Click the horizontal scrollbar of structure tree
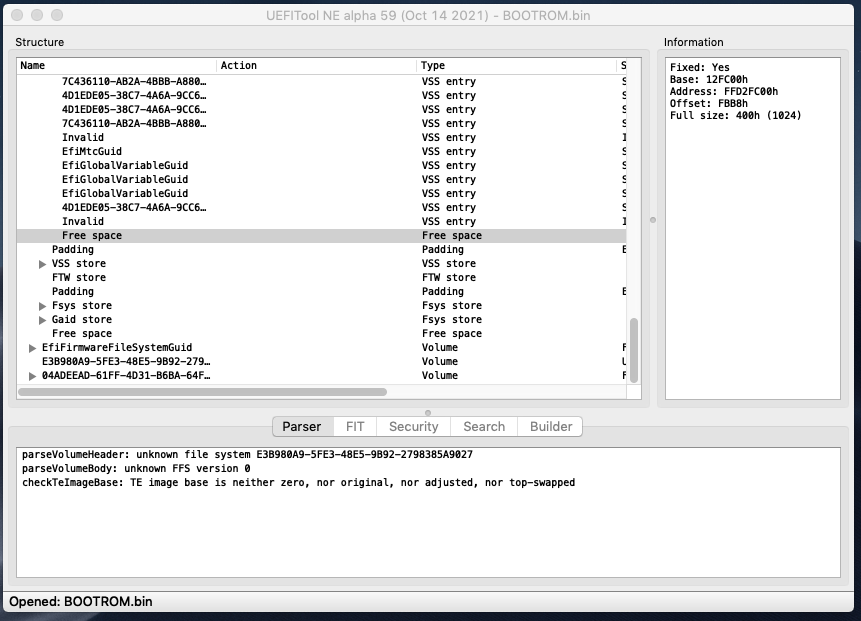 point(203,392)
